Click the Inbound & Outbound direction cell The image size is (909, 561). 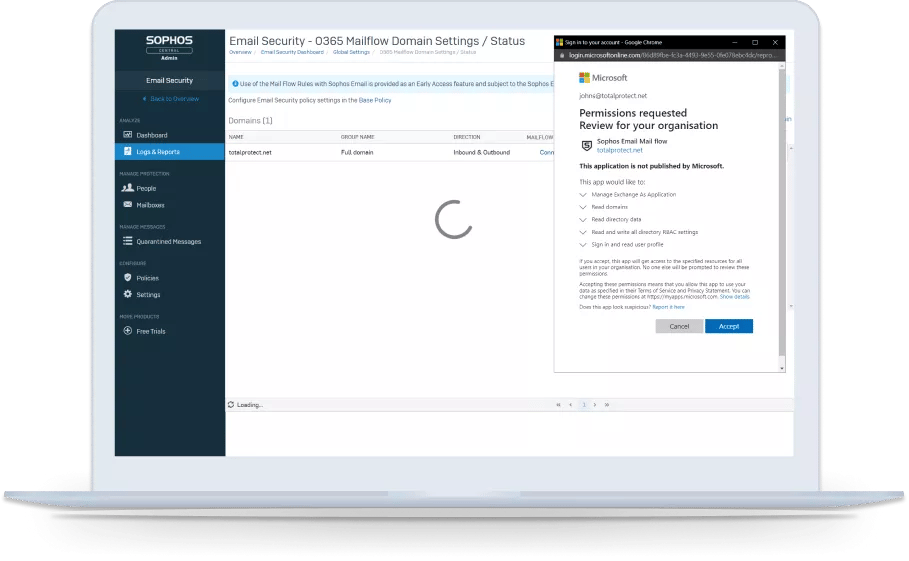[x=482, y=152]
